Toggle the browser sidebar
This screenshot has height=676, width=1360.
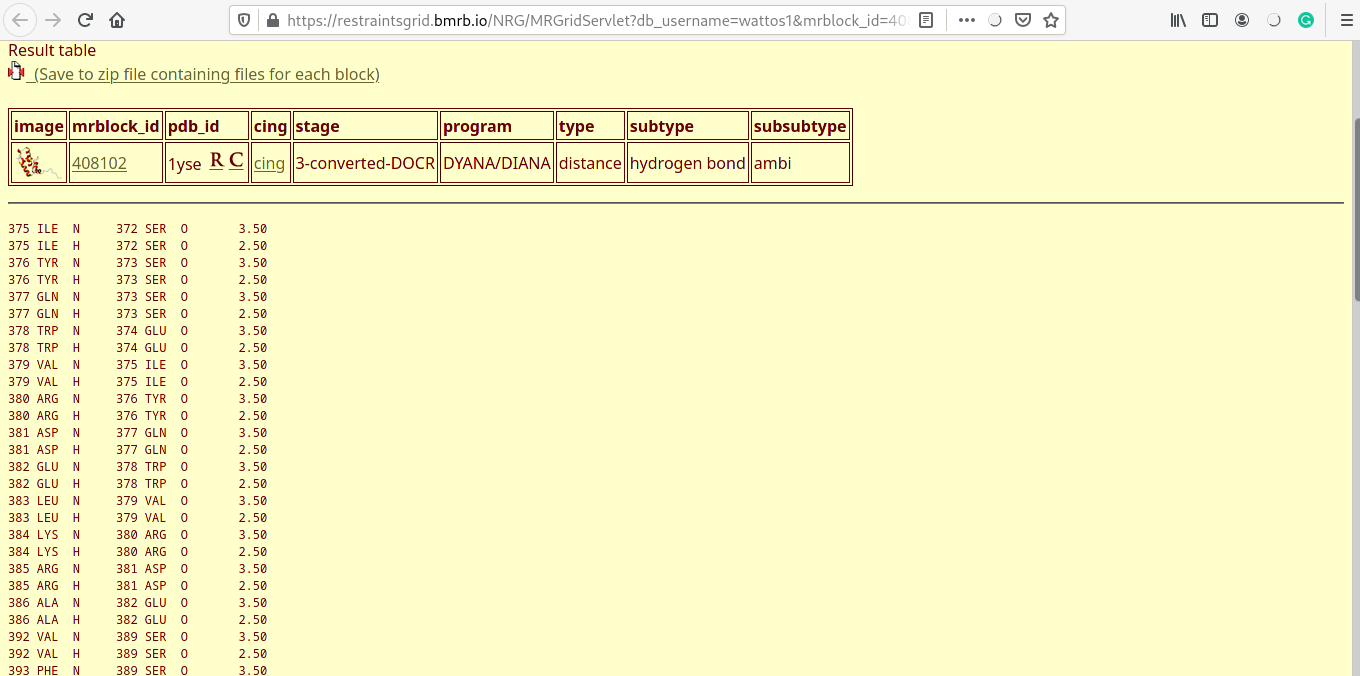(1210, 20)
